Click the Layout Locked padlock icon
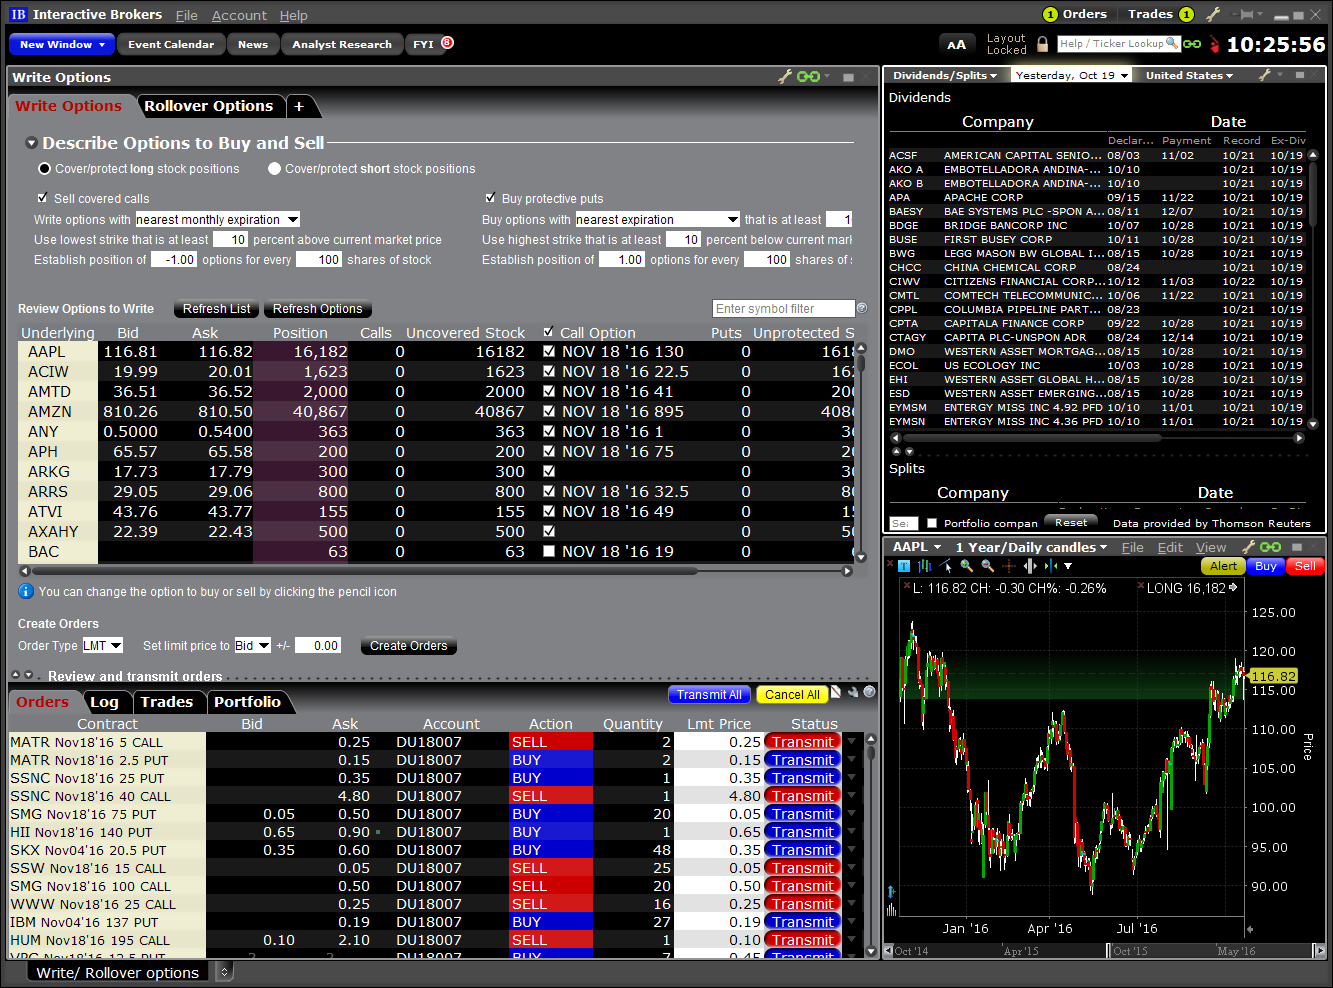This screenshot has height=988, width=1333. pos(1042,44)
